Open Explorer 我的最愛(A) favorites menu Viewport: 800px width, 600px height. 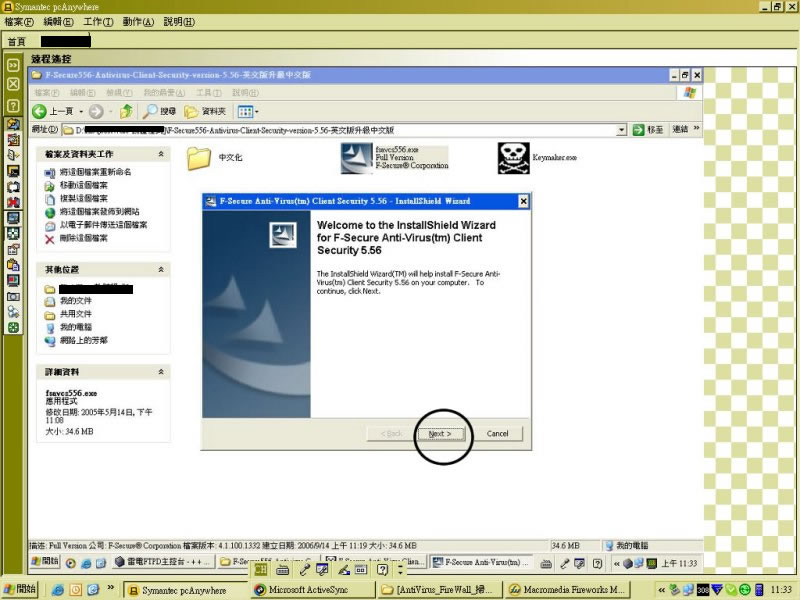164,93
